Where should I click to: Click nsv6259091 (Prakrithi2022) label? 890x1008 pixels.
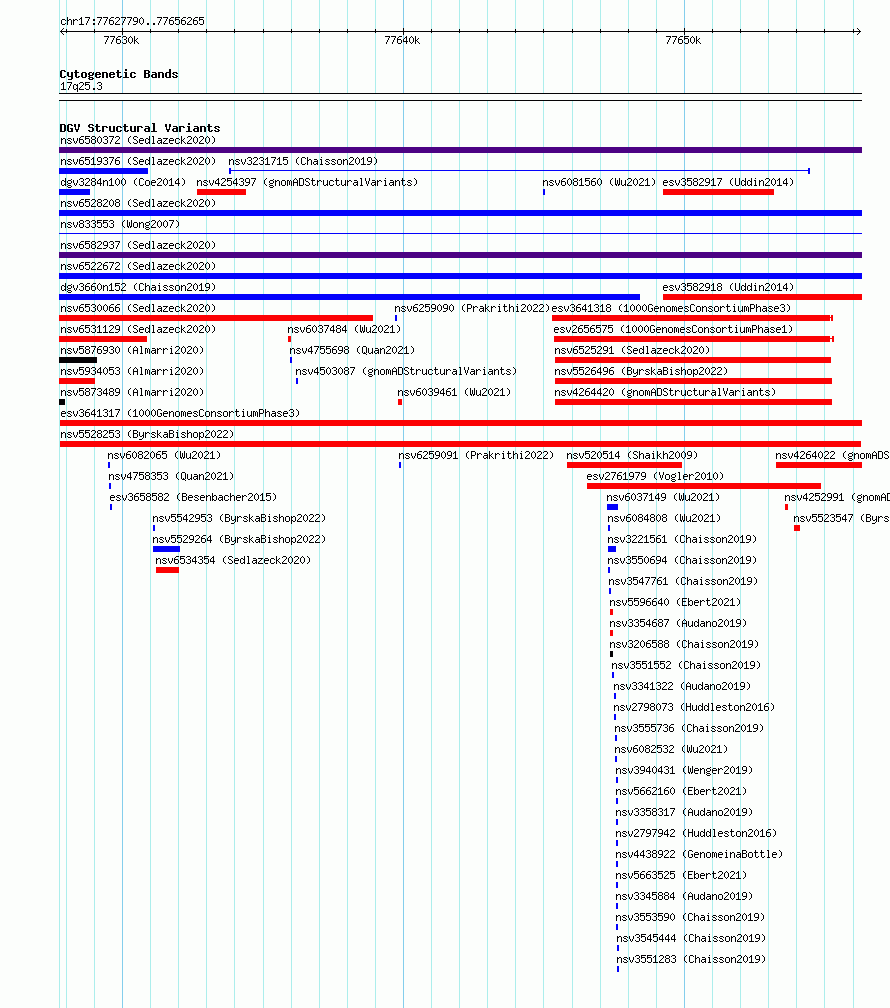coord(476,455)
